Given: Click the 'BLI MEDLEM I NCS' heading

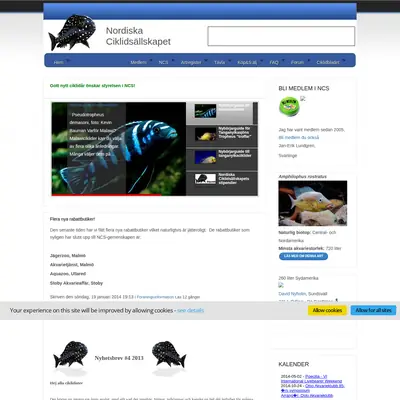Looking at the screenshot, I should click(x=304, y=88).
